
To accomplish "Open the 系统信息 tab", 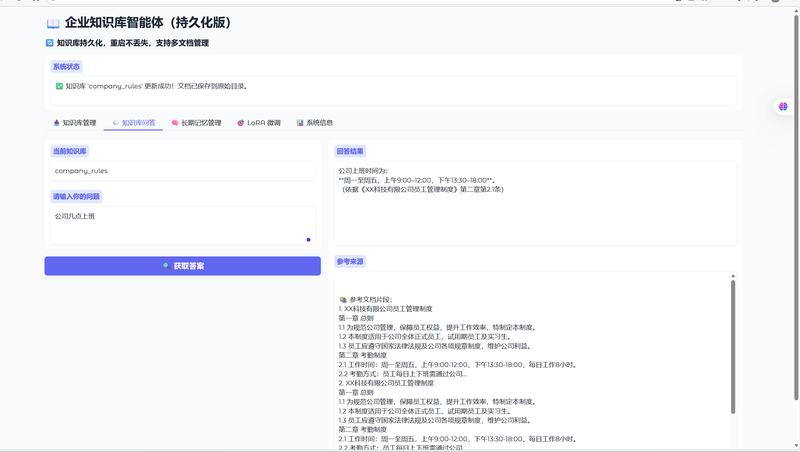I will [319, 123].
